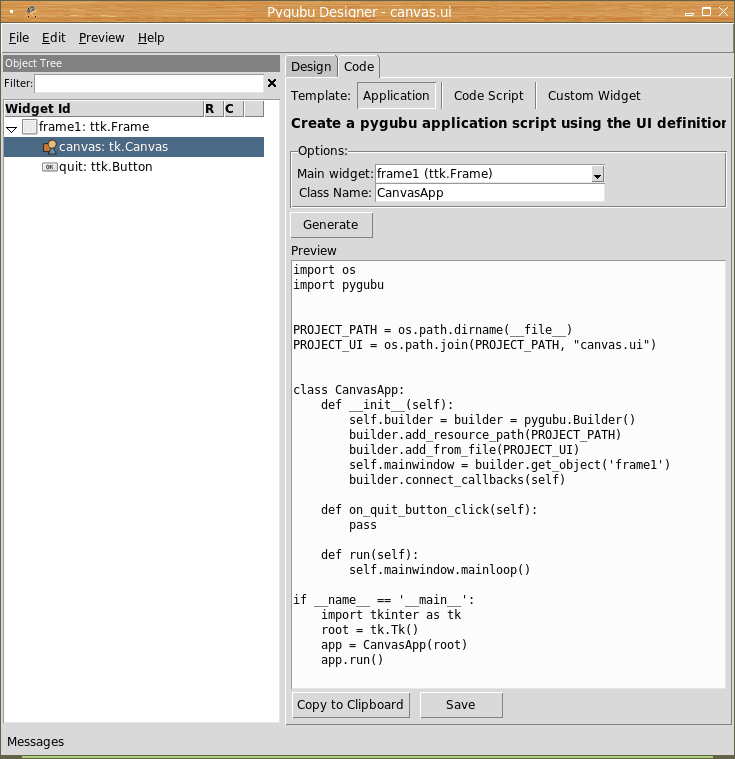The height and width of the screenshot is (759, 735).
Task: Click Copy to Clipboard button
Action: (x=351, y=705)
